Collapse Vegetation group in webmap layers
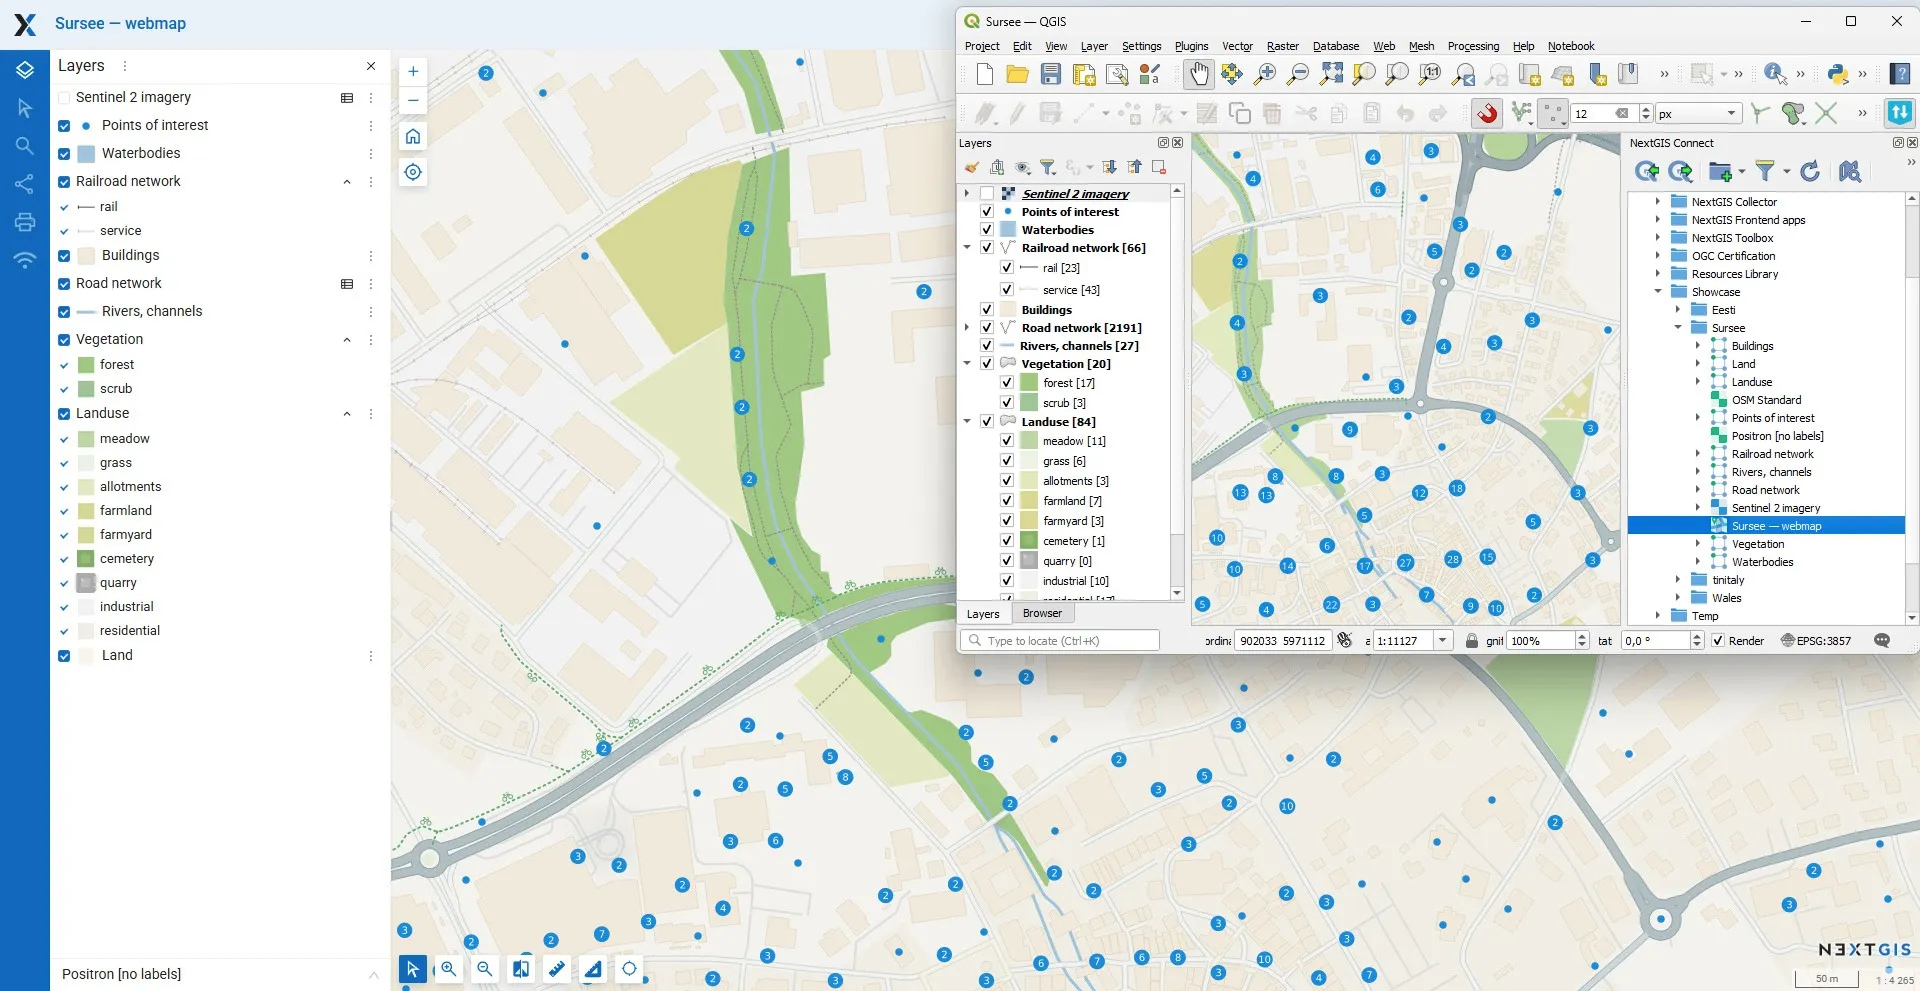Viewport: 1920px width, 991px height. 347,340
